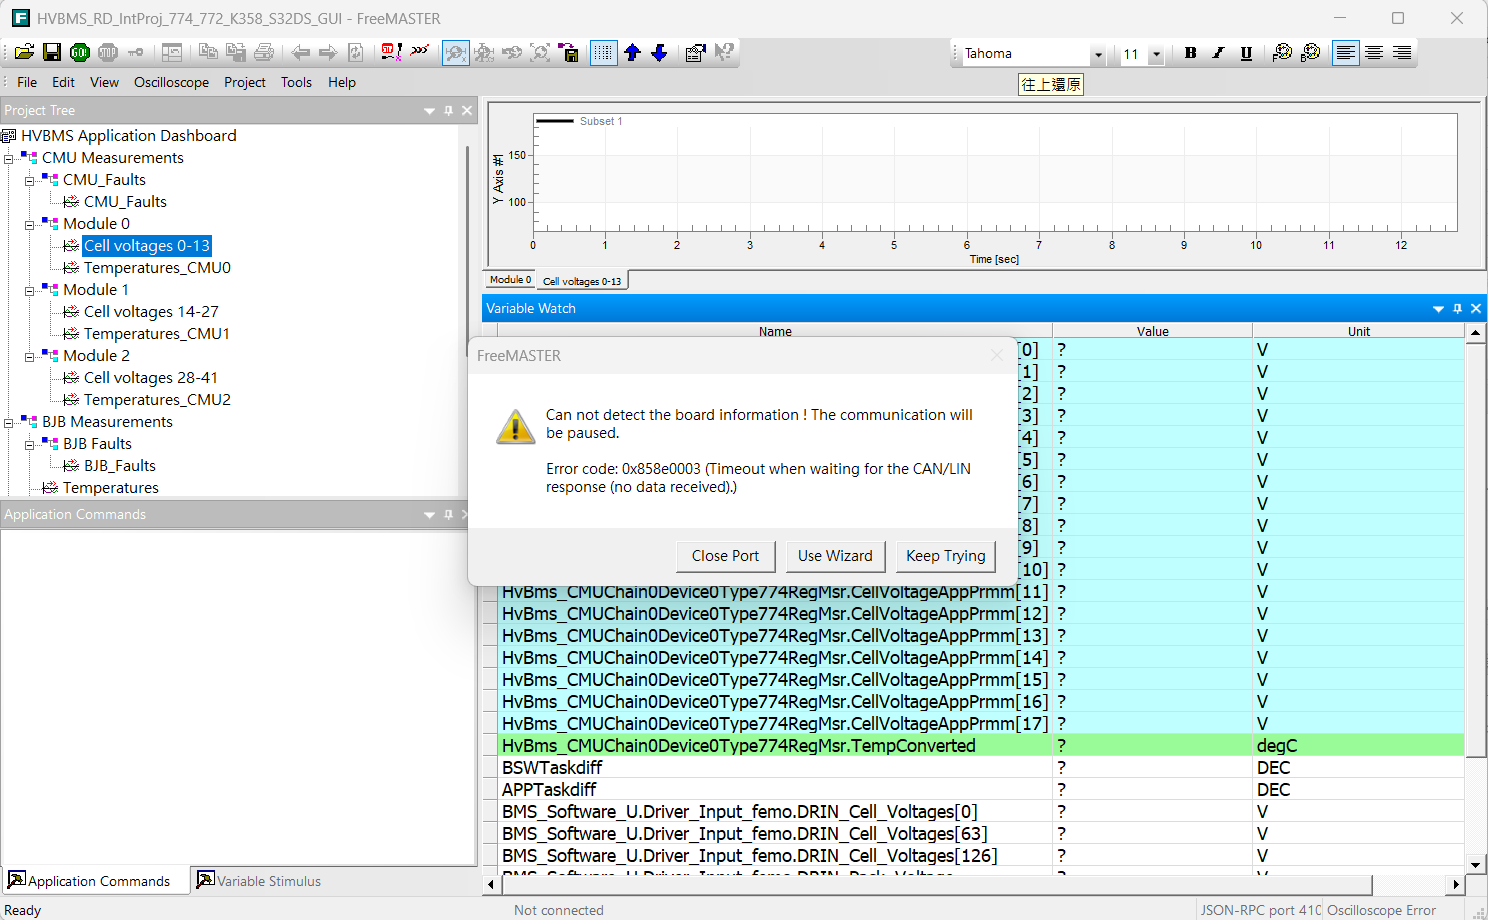
Task: Click the red STOP flag toolbar icon
Action: pyautogui.click(x=392, y=53)
